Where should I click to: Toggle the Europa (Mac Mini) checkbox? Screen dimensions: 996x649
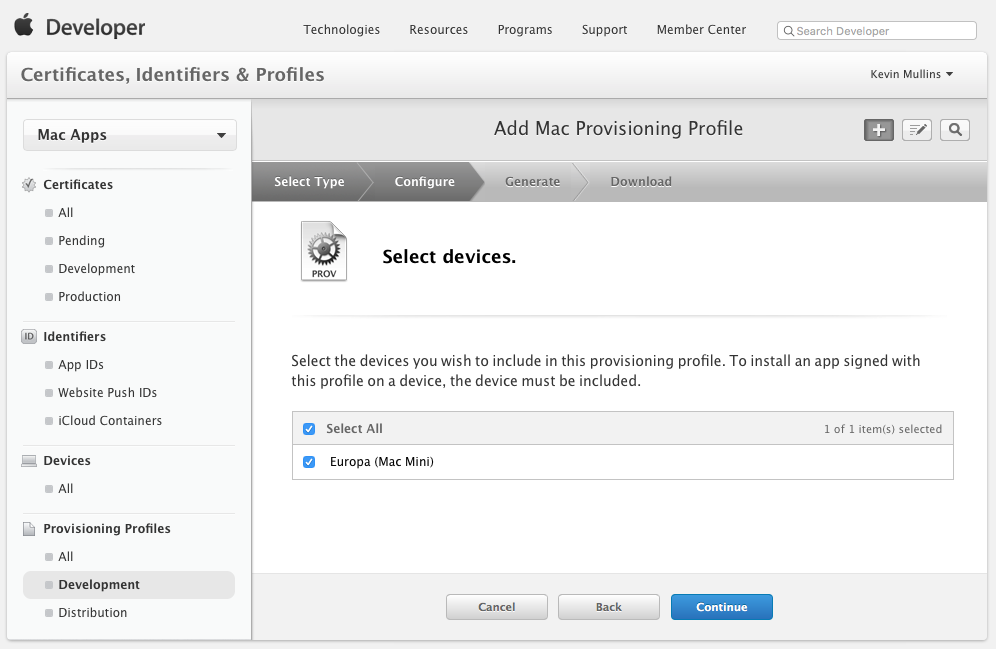309,462
